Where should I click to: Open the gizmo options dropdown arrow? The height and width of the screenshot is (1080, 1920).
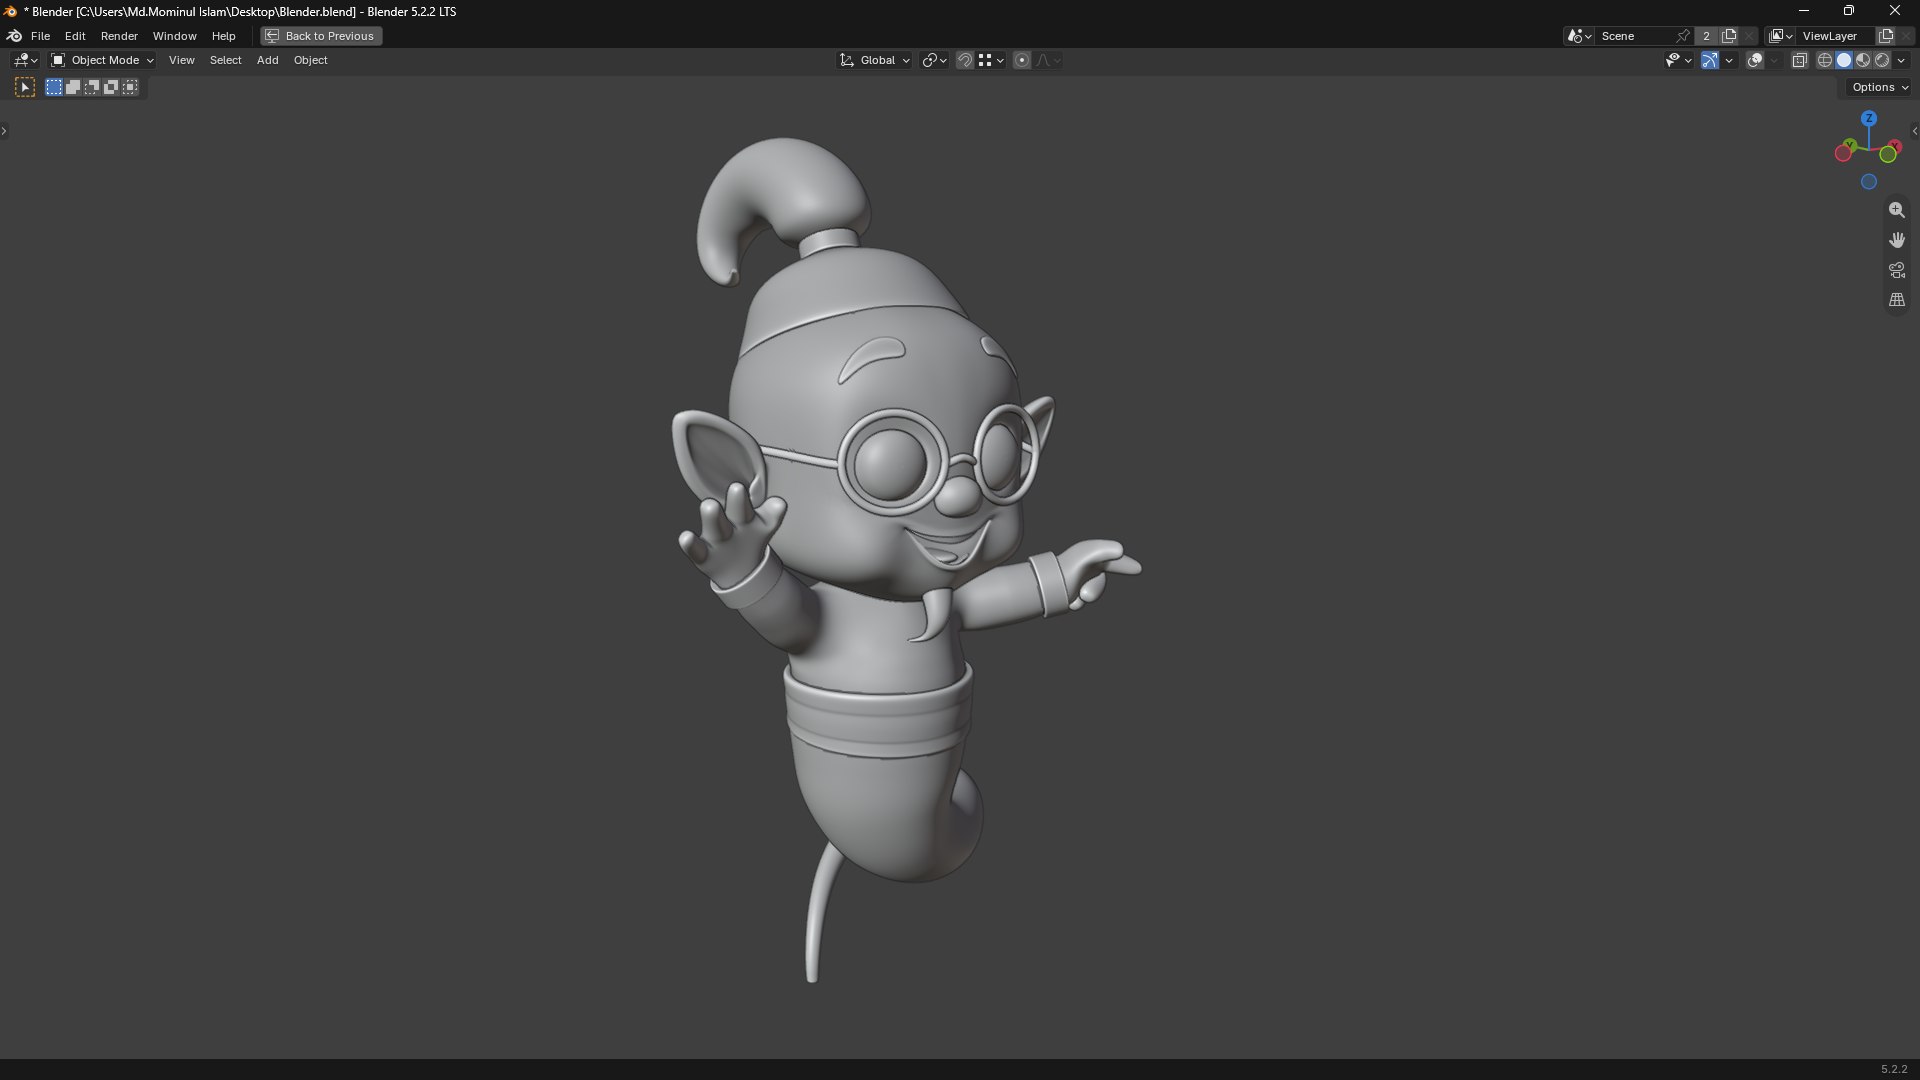1729,60
